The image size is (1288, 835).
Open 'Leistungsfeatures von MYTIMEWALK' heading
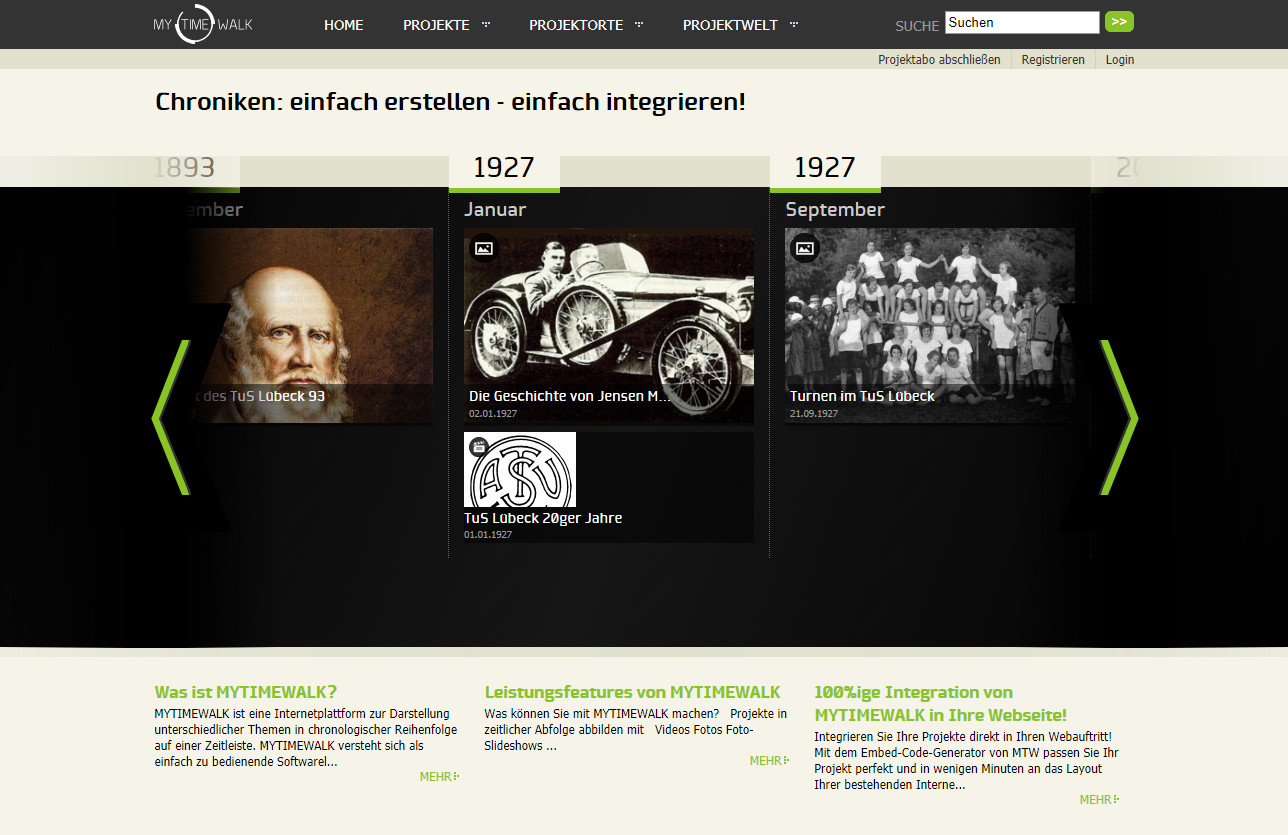(633, 692)
